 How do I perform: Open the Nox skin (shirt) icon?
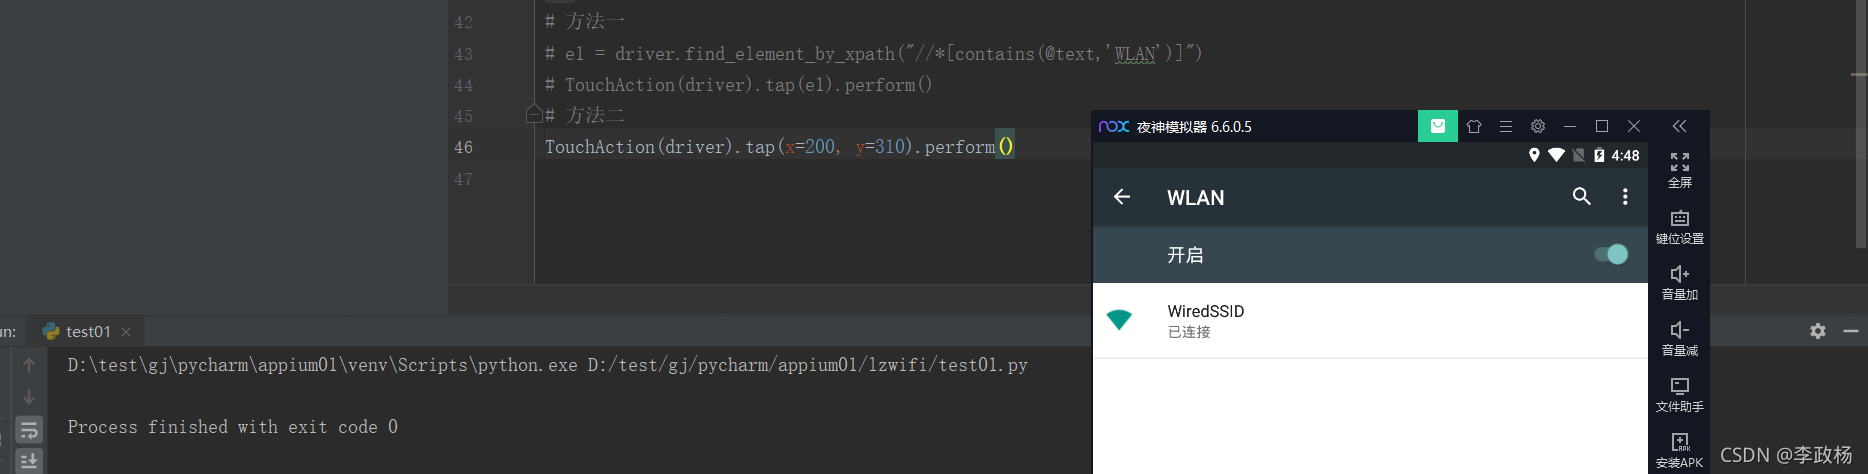click(x=1473, y=126)
